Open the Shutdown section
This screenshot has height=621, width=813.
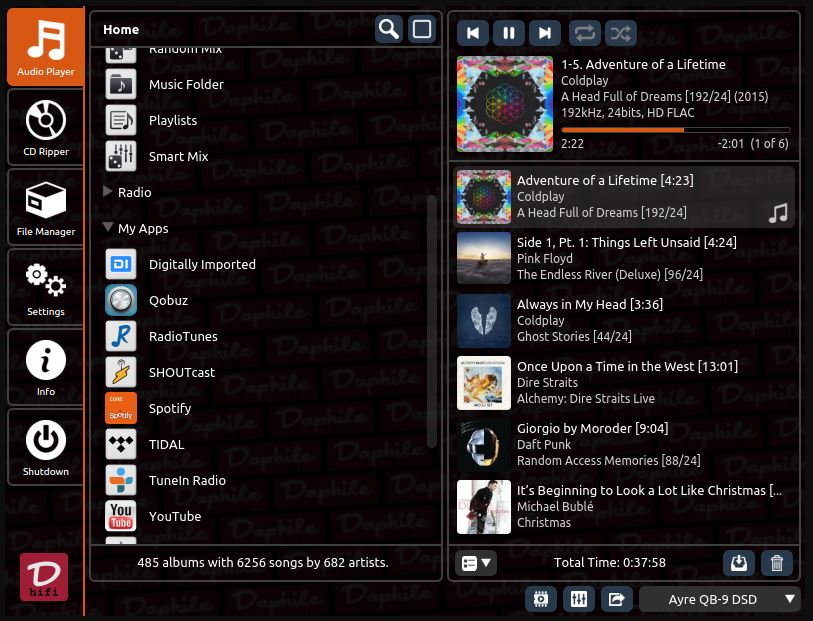point(46,447)
